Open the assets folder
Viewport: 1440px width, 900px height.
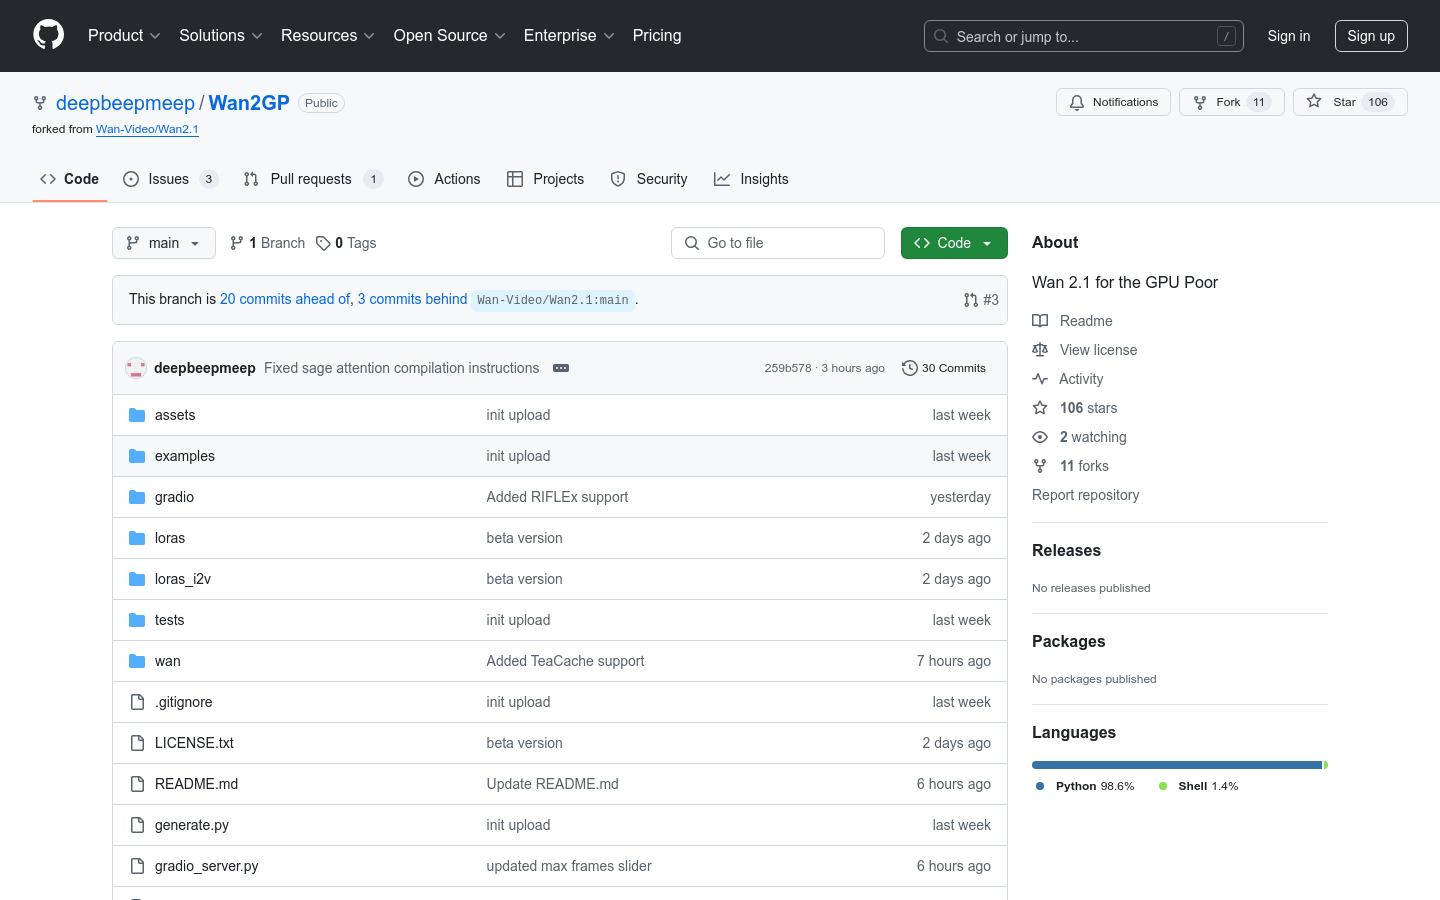point(175,415)
